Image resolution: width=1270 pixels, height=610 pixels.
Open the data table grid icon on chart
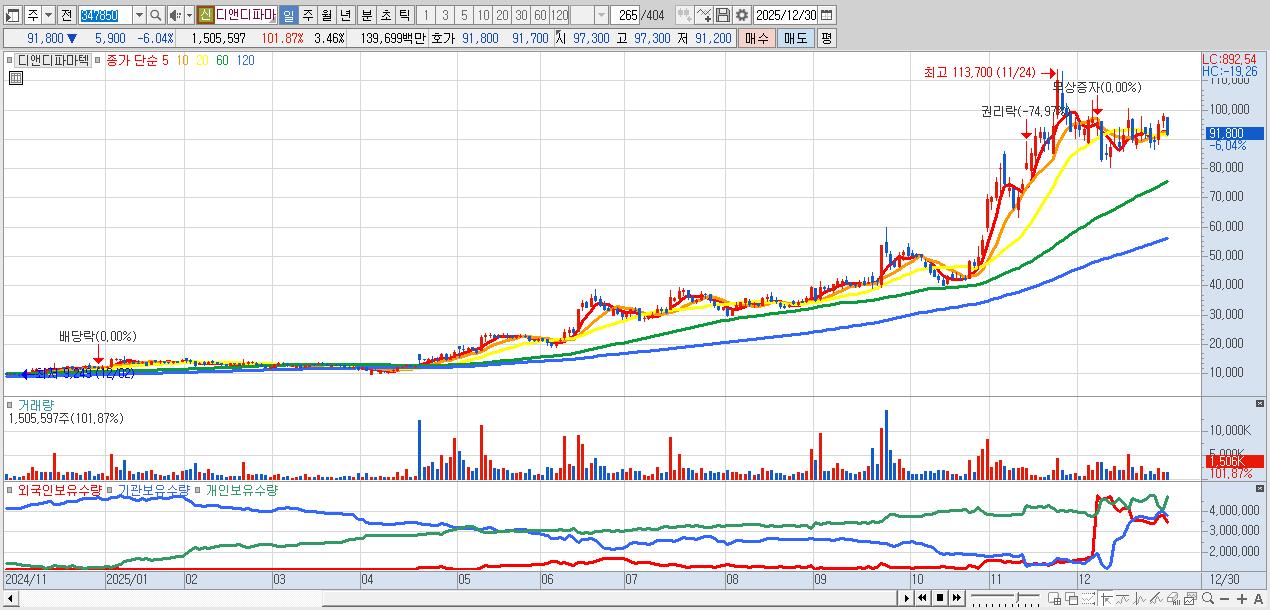(x=16, y=78)
